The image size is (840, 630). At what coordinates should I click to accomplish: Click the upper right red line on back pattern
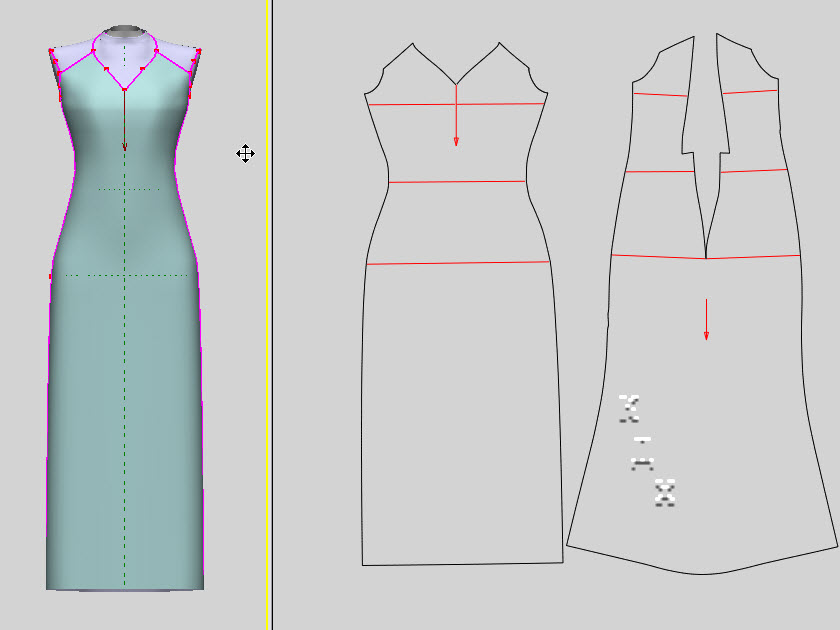point(749,92)
